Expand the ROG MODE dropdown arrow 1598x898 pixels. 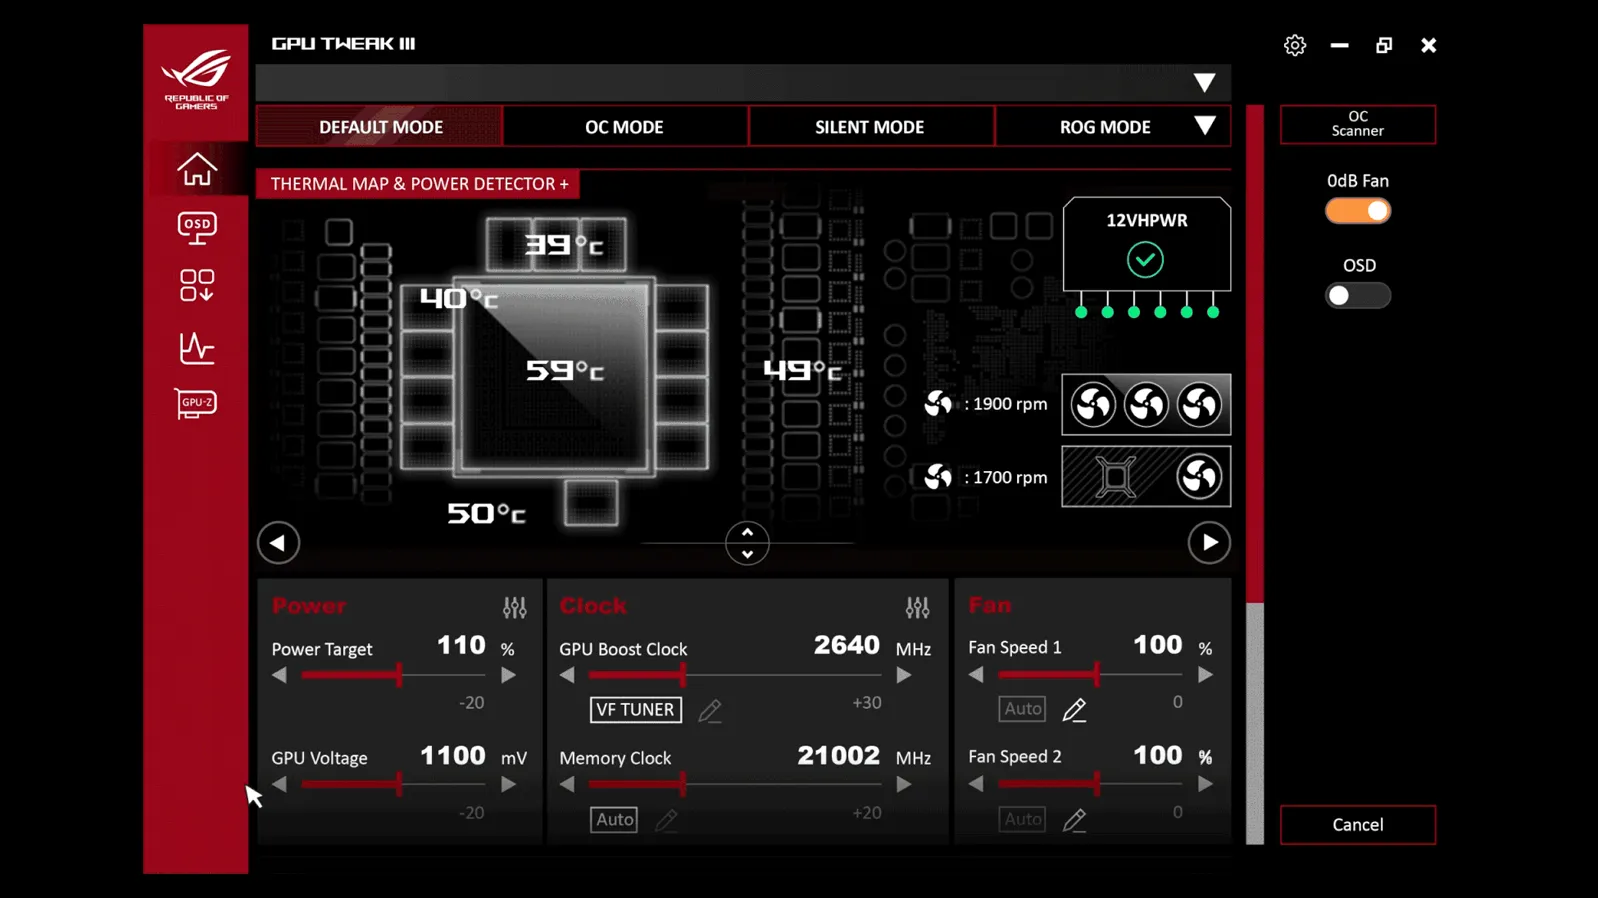(1205, 126)
